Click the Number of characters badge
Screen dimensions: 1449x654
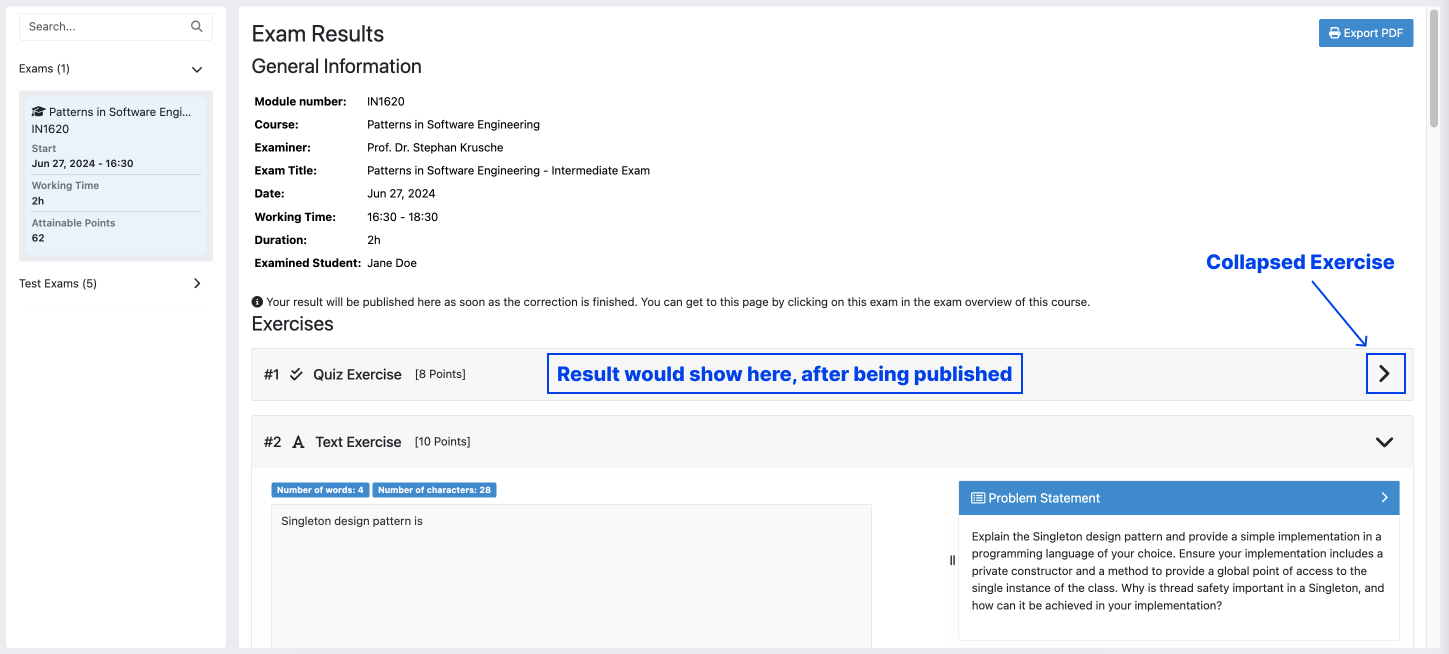pos(434,490)
